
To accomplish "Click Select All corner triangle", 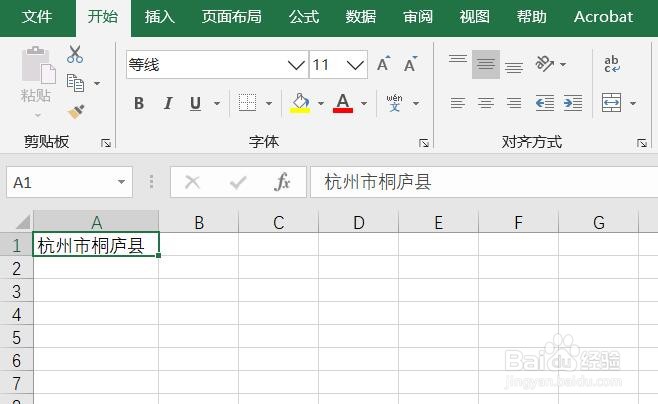I will pos(22,221).
